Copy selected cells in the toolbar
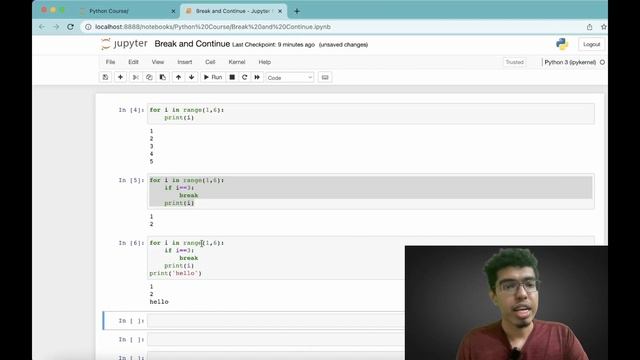The image size is (640, 360). tap(149, 77)
